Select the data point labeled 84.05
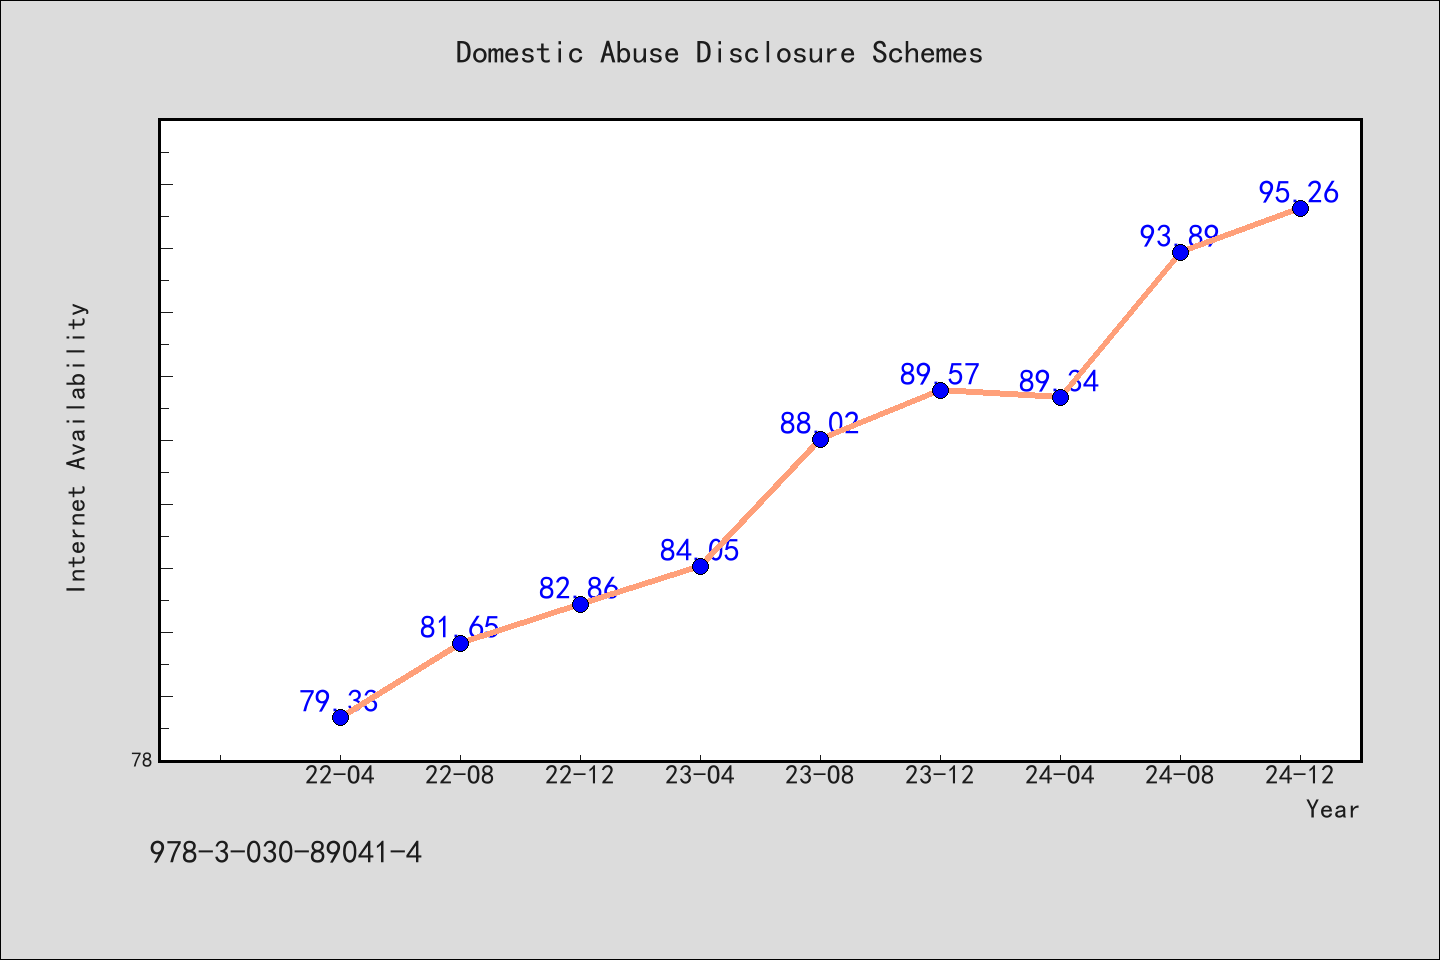The height and width of the screenshot is (960, 1440). point(700,566)
